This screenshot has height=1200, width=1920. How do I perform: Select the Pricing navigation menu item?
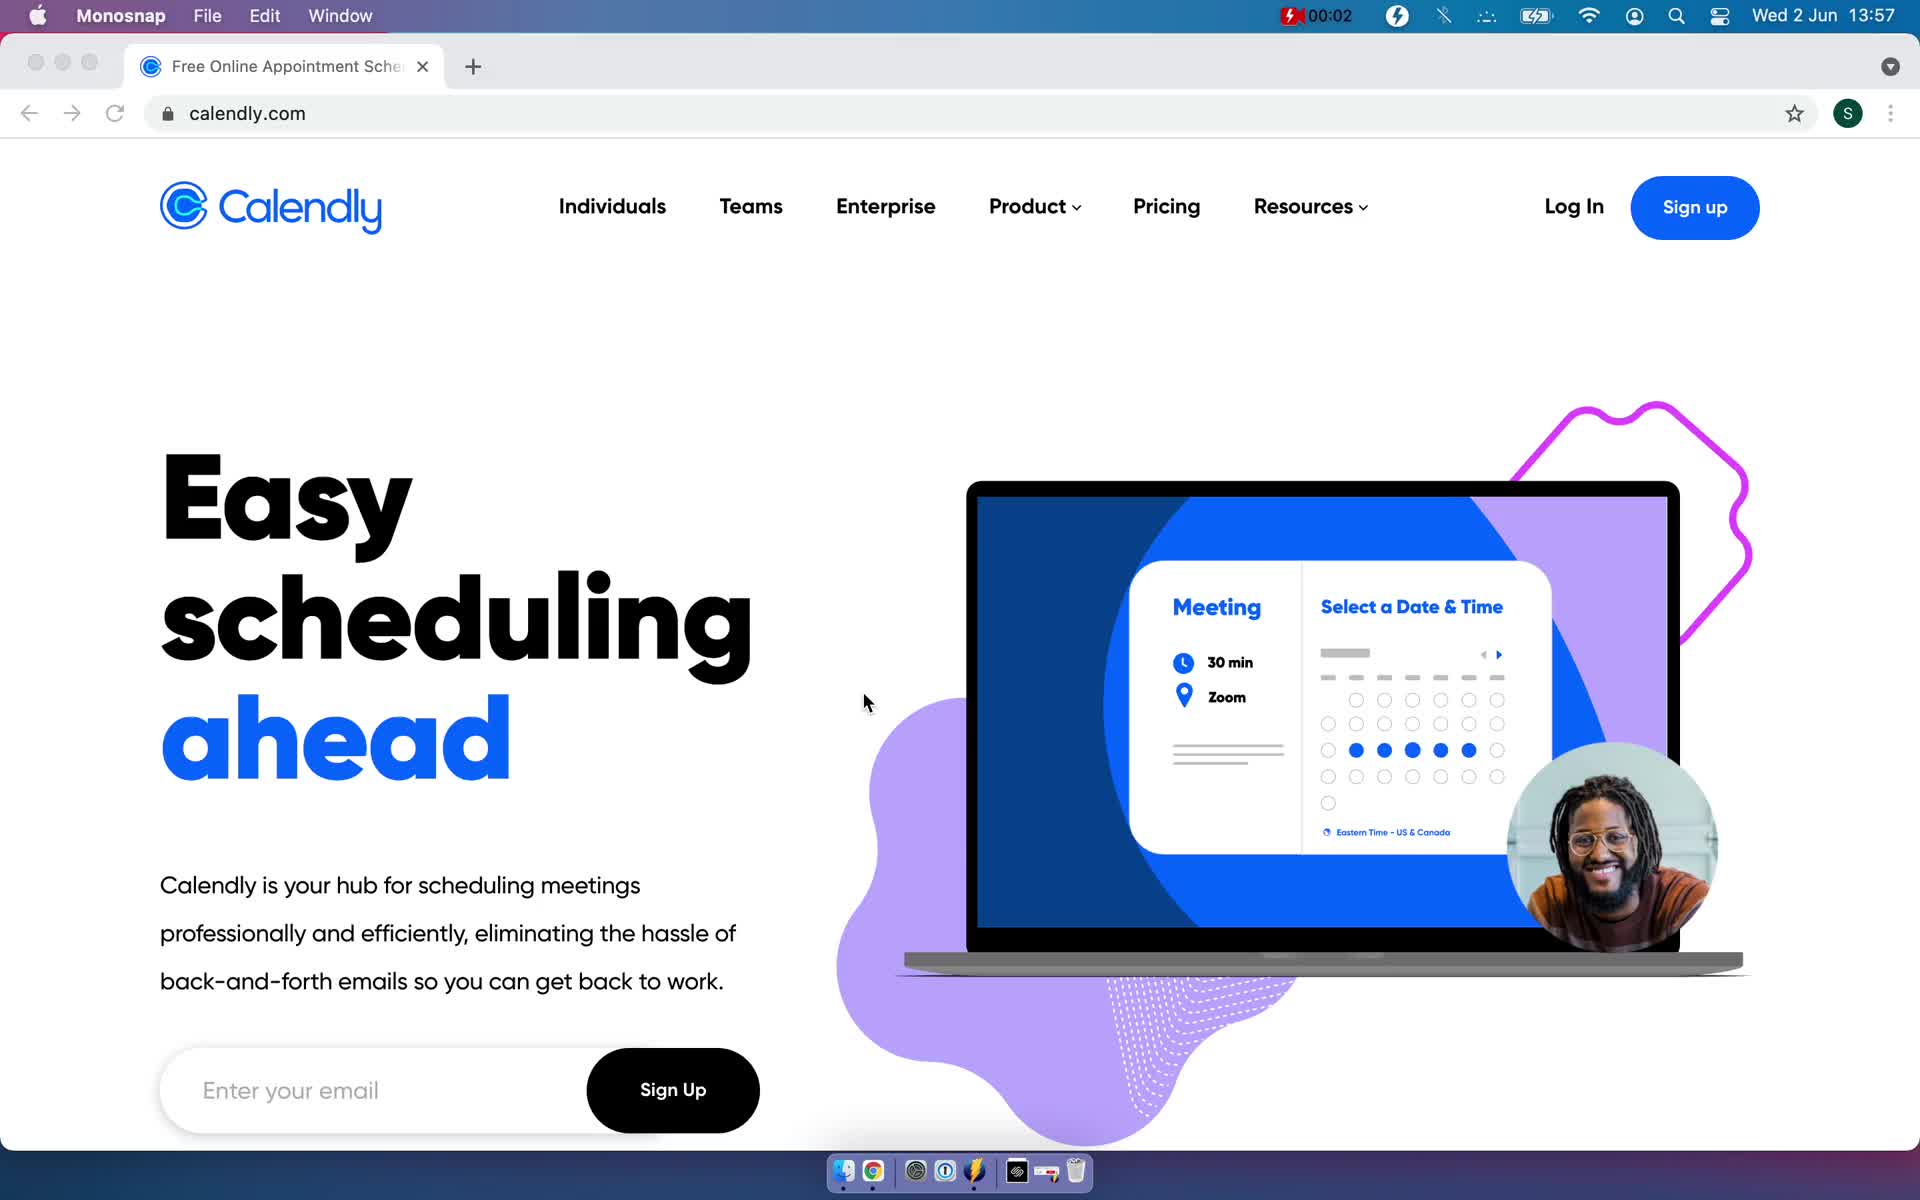pyautogui.click(x=1167, y=206)
